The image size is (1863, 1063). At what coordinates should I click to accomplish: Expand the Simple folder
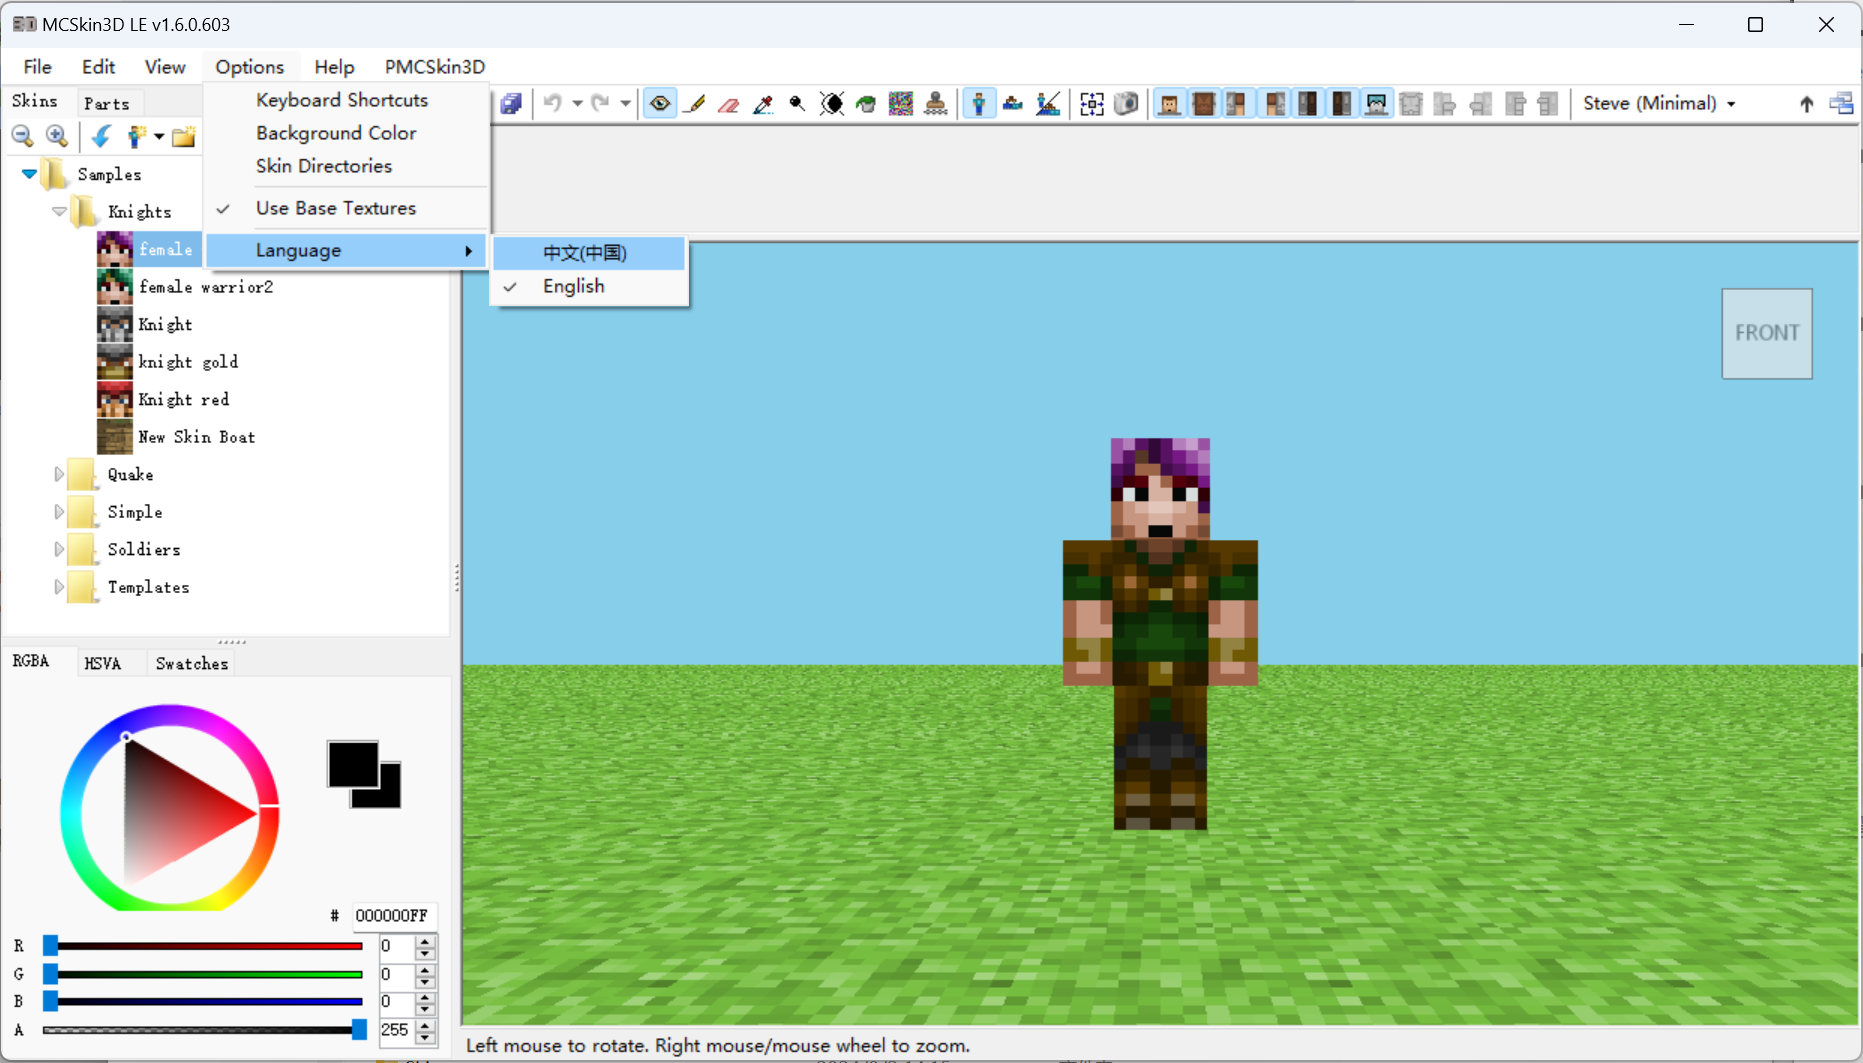(x=59, y=512)
